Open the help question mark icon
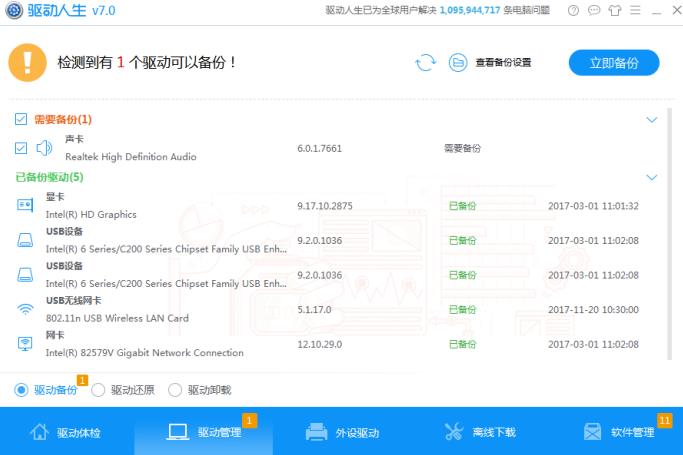The height and width of the screenshot is (455, 683). 573,10
